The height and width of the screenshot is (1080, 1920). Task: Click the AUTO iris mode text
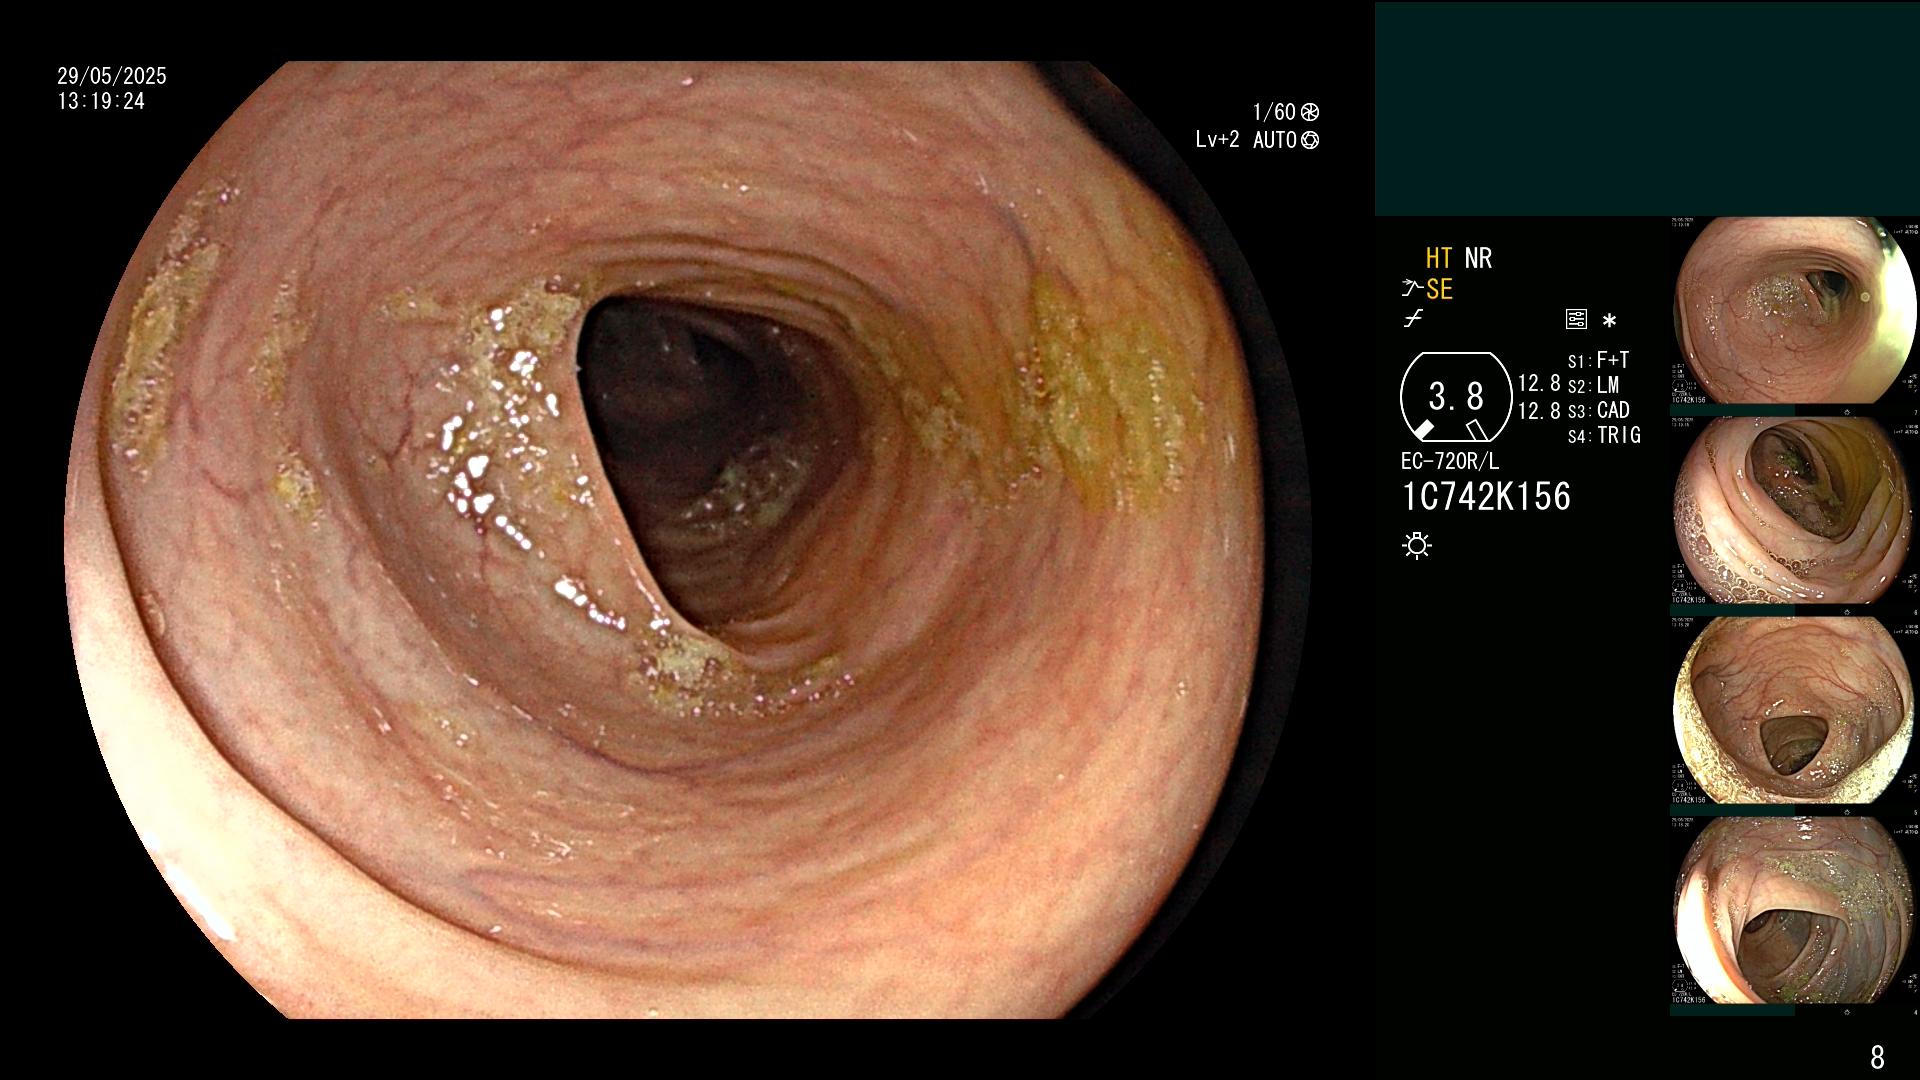click(x=1275, y=140)
